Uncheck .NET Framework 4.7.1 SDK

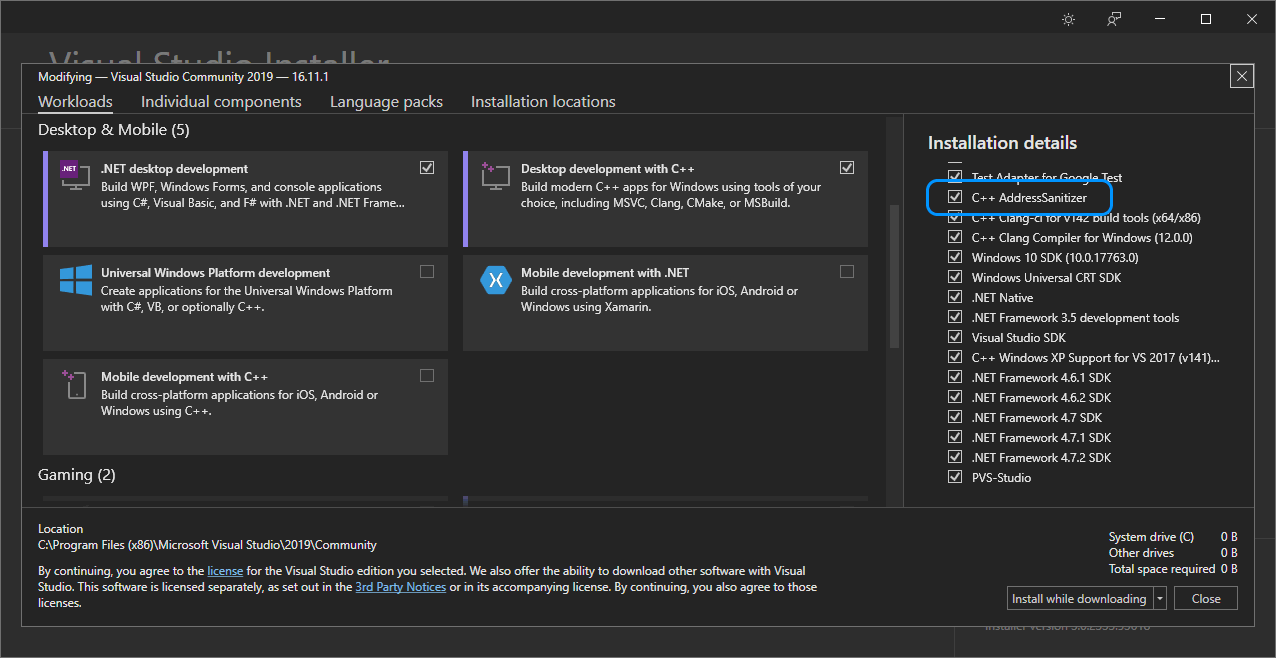click(955, 438)
